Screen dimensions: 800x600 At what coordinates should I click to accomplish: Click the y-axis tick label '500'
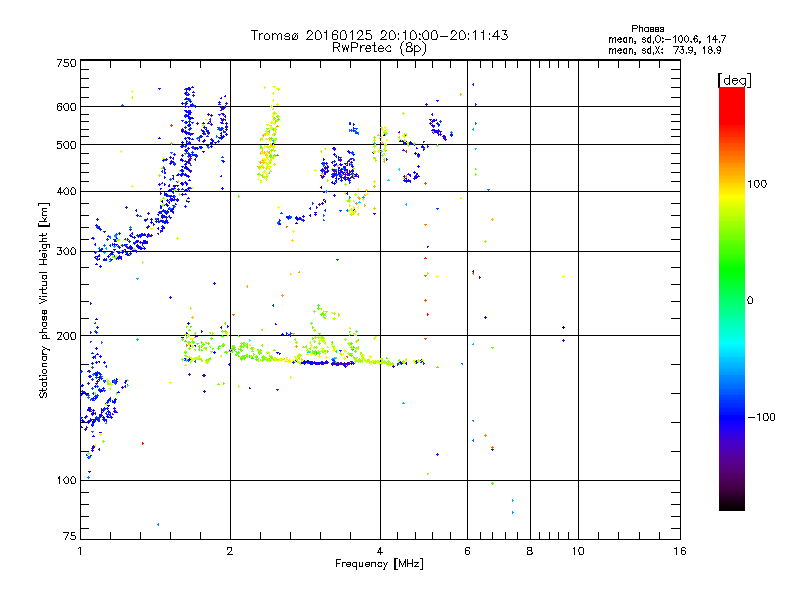pyautogui.click(x=66, y=145)
